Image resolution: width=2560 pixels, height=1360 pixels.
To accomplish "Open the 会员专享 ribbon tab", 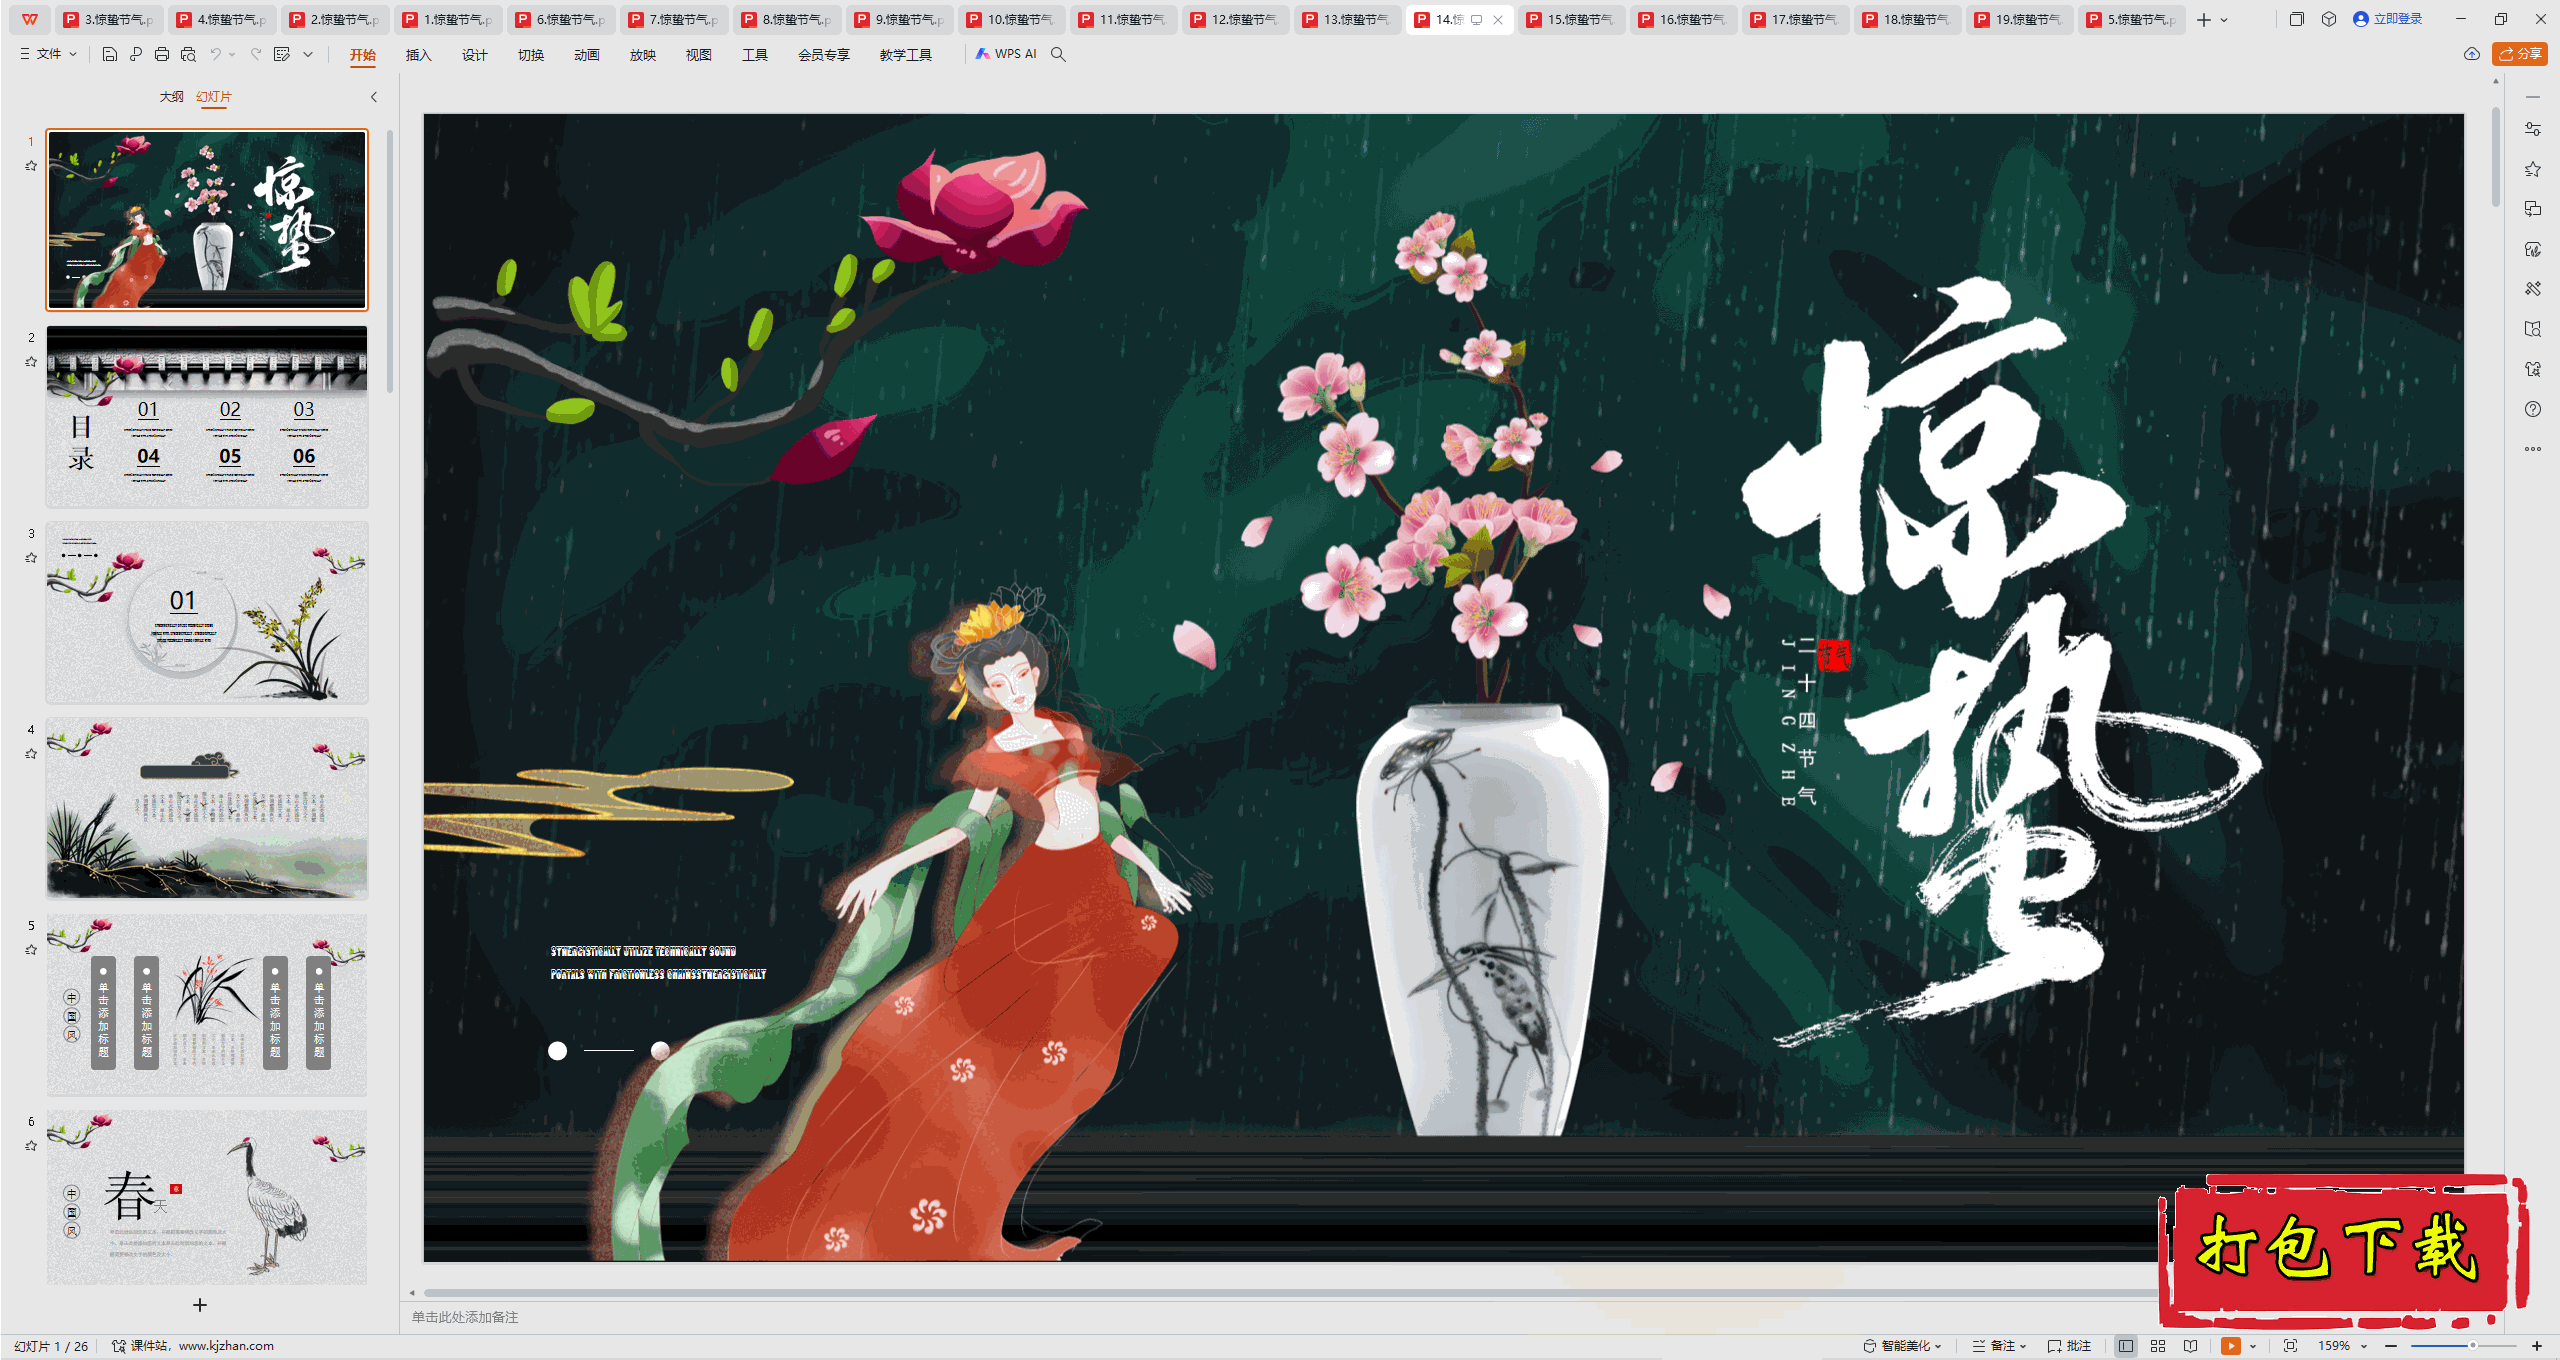I will tap(823, 55).
